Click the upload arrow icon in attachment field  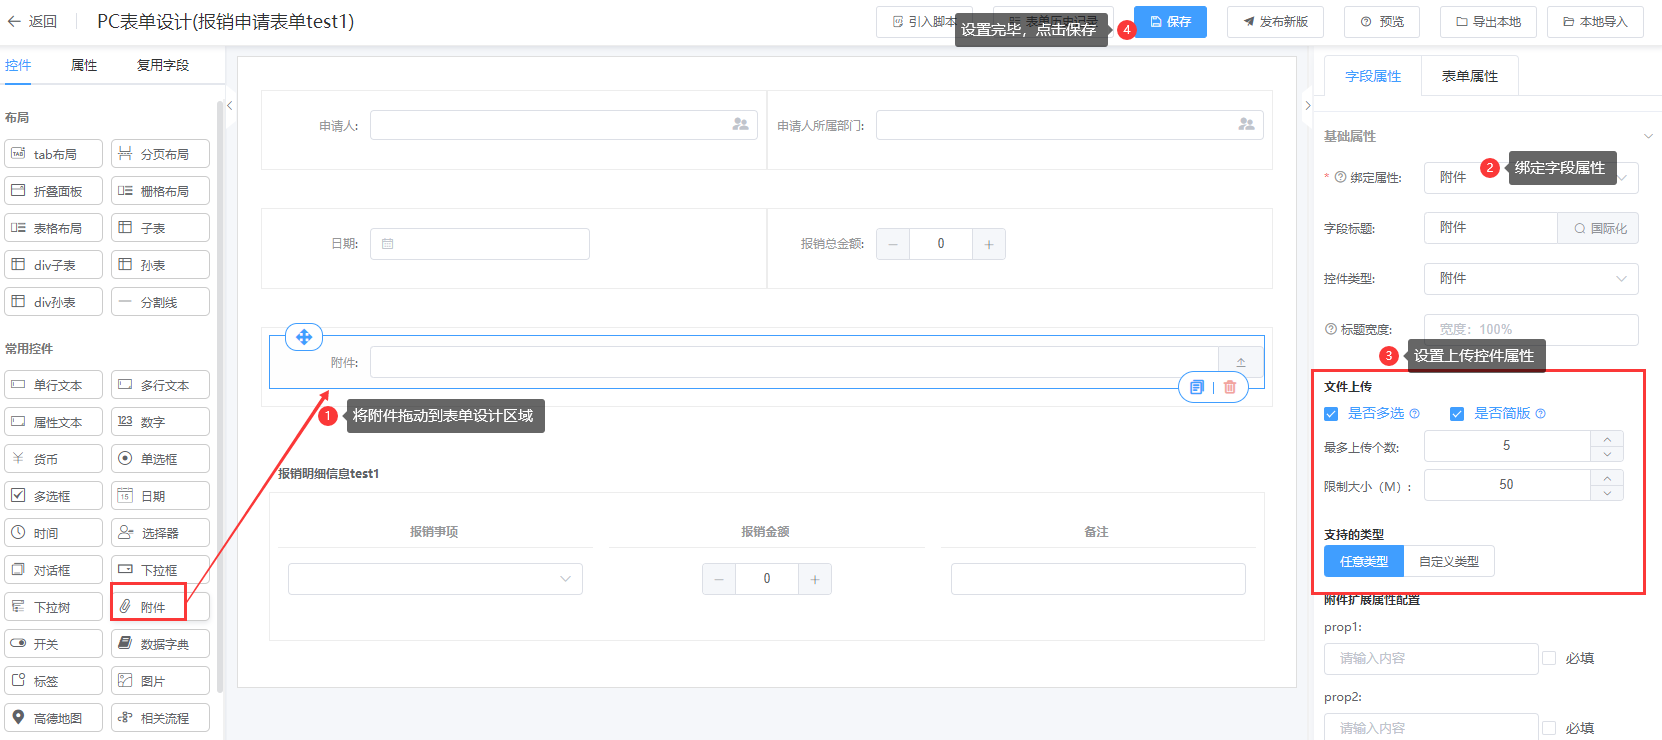(x=1241, y=362)
